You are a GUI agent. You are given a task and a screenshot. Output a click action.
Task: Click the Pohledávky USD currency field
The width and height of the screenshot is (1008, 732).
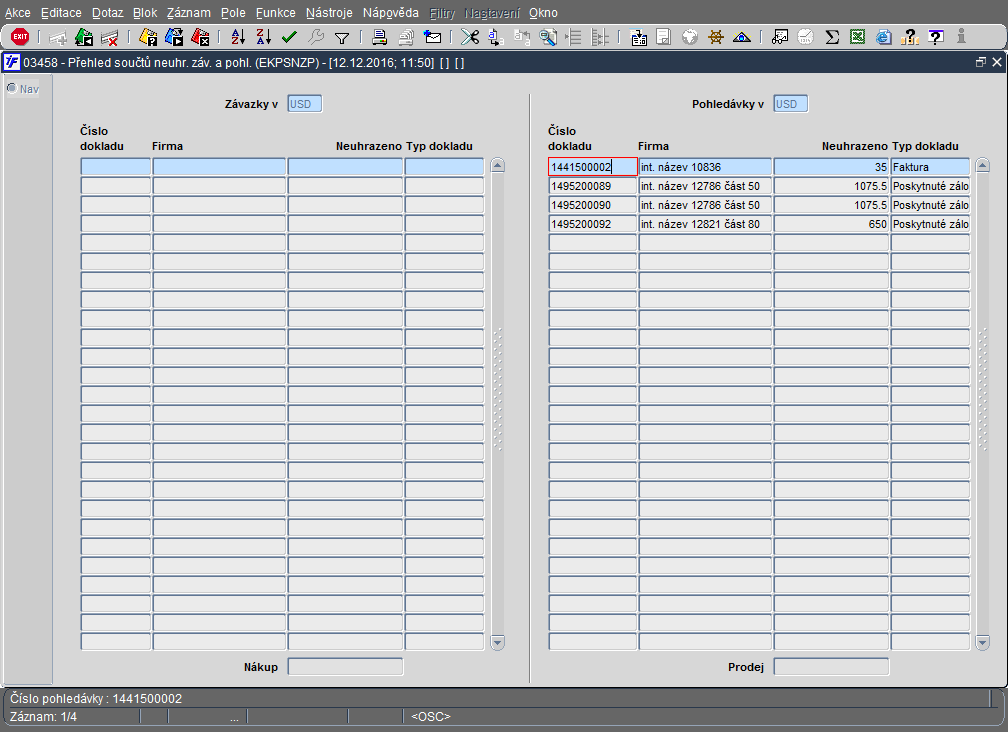point(791,104)
